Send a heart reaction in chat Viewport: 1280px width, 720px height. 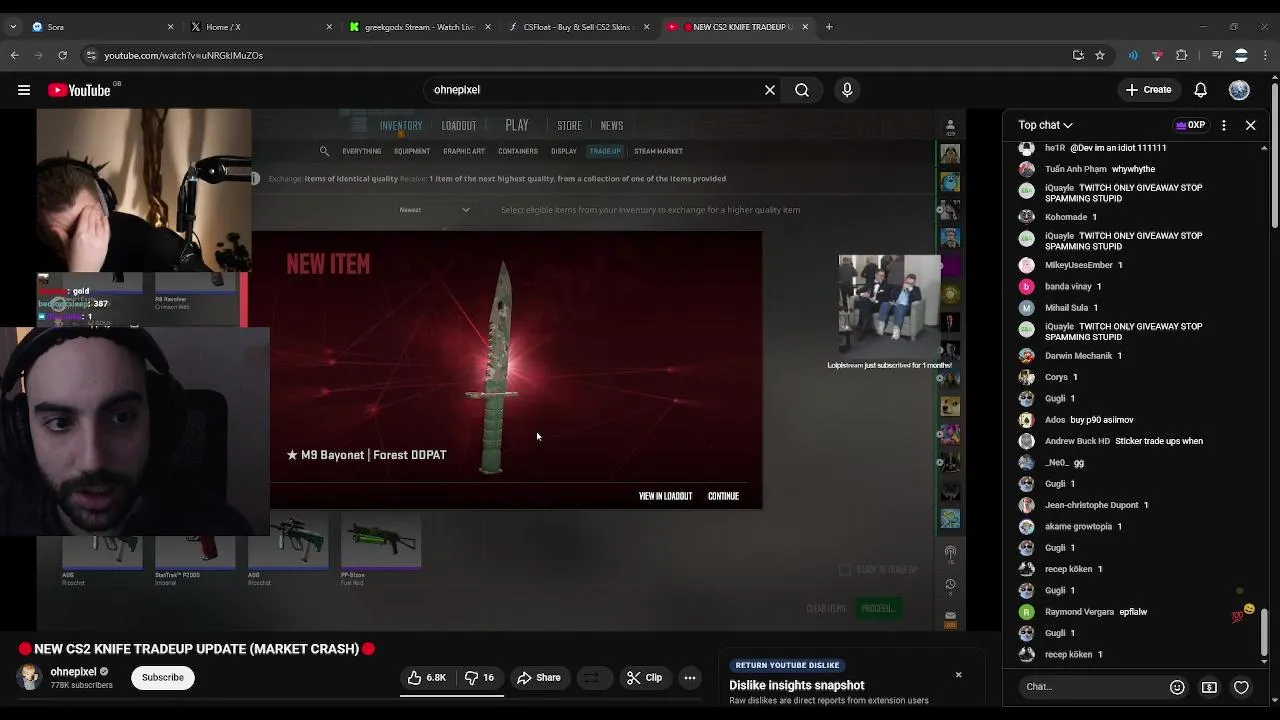tap(1241, 687)
